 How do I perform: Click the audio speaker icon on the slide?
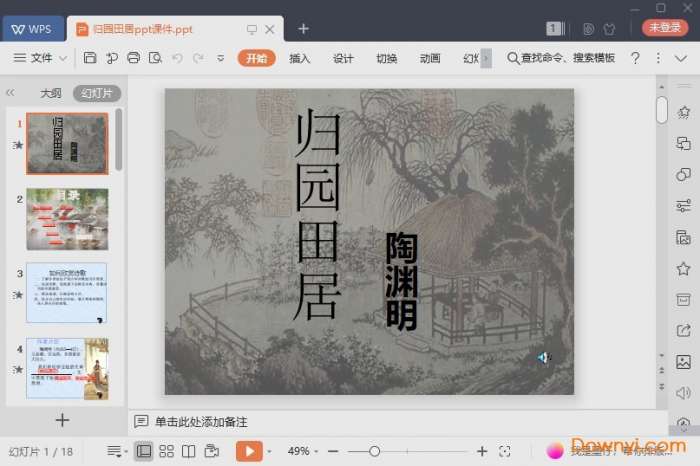point(544,358)
